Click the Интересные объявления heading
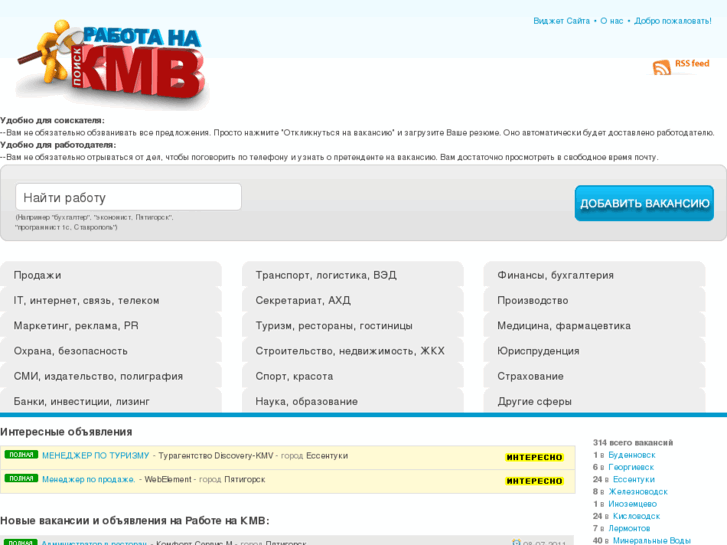 coord(66,432)
